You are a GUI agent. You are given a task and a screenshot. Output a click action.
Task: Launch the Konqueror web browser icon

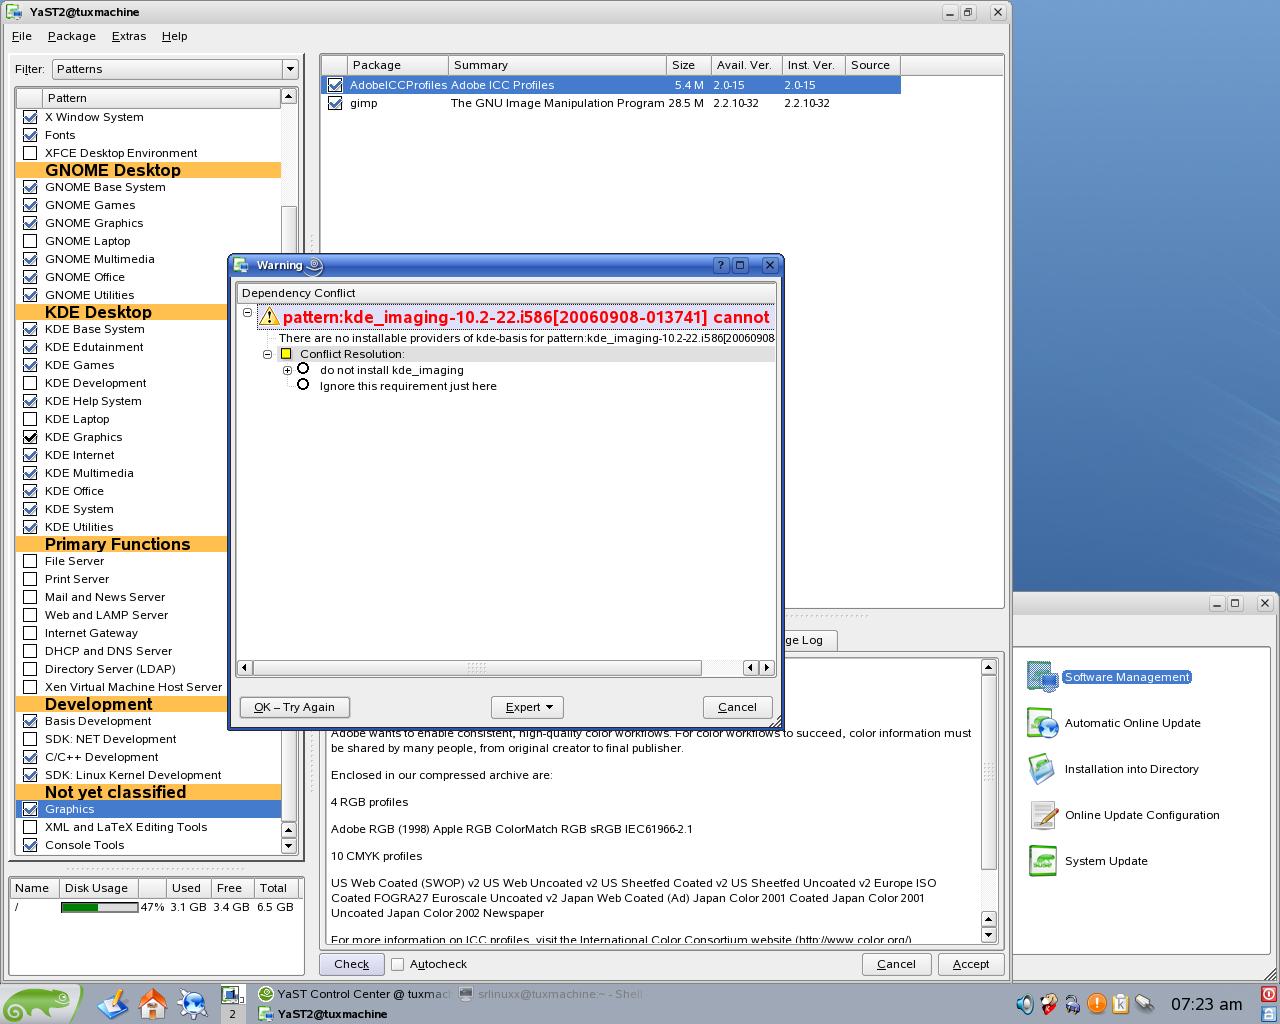pos(193,1003)
